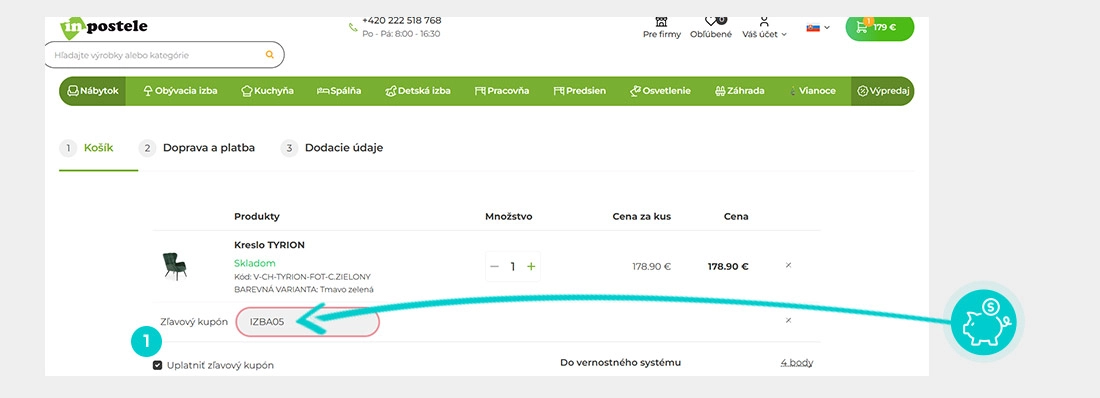Open the Spálňa category

click(x=339, y=91)
